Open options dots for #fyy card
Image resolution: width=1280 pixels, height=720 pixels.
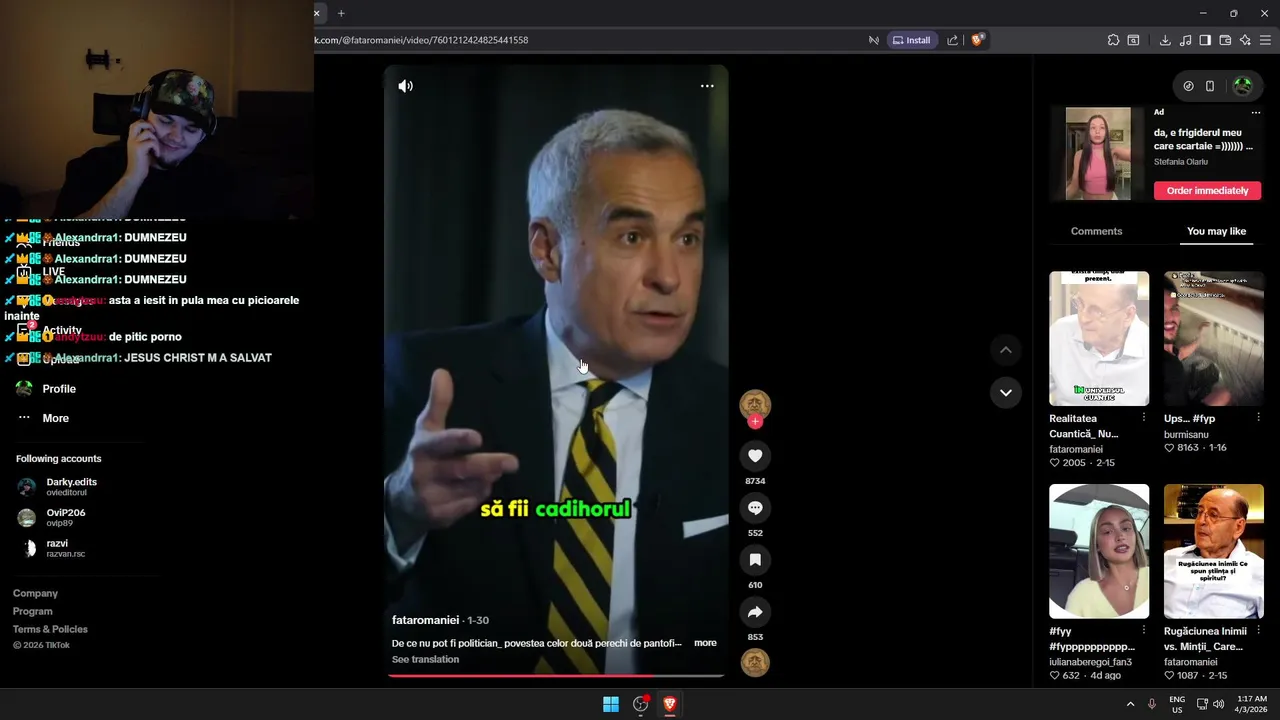(x=1143, y=631)
